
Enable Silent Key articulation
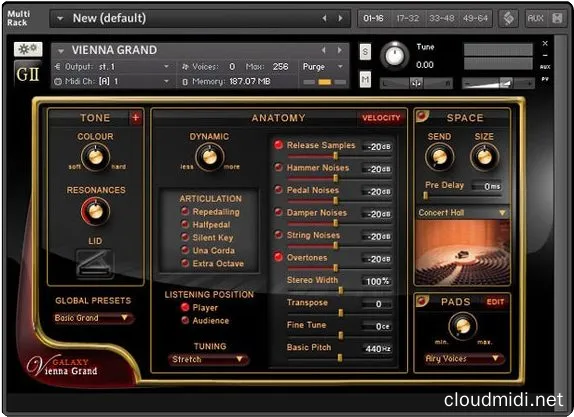click(185, 237)
